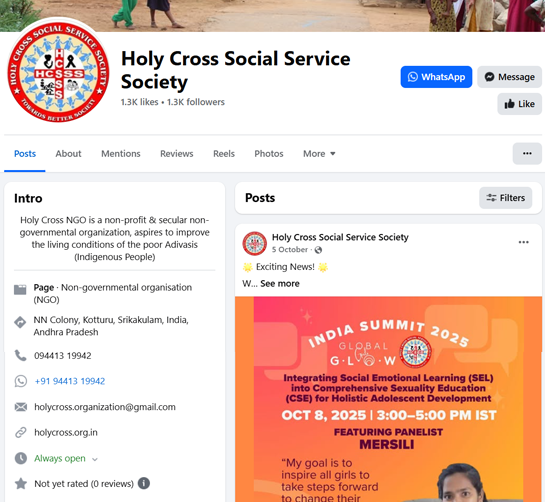Open the More tab dropdown
Image resolution: width=545 pixels, height=502 pixels.
click(x=319, y=153)
